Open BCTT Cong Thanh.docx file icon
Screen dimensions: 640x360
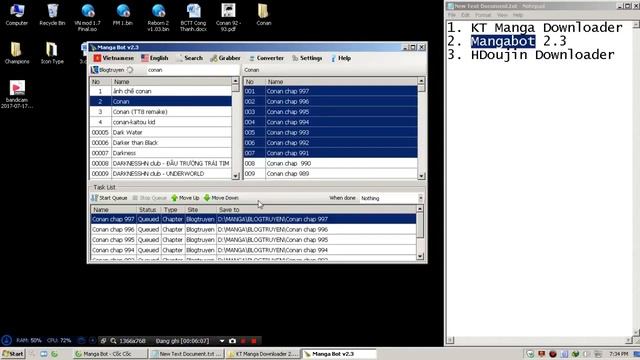point(193,17)
